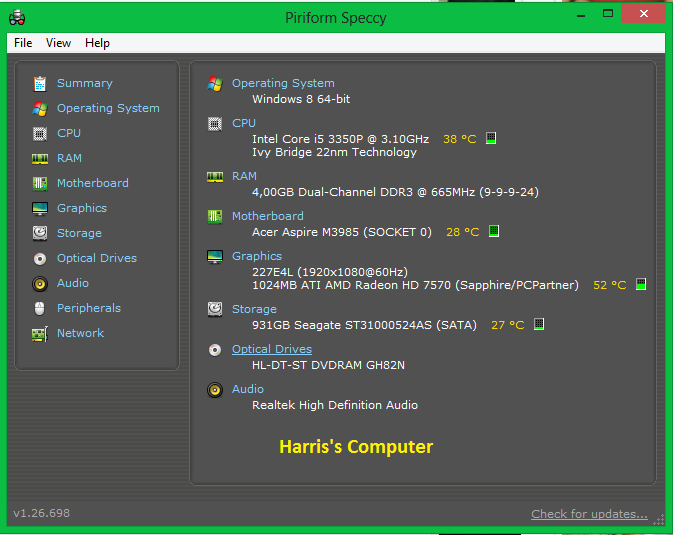Minimize the Speccy window

pyautogui.click(x=581, y=14)
